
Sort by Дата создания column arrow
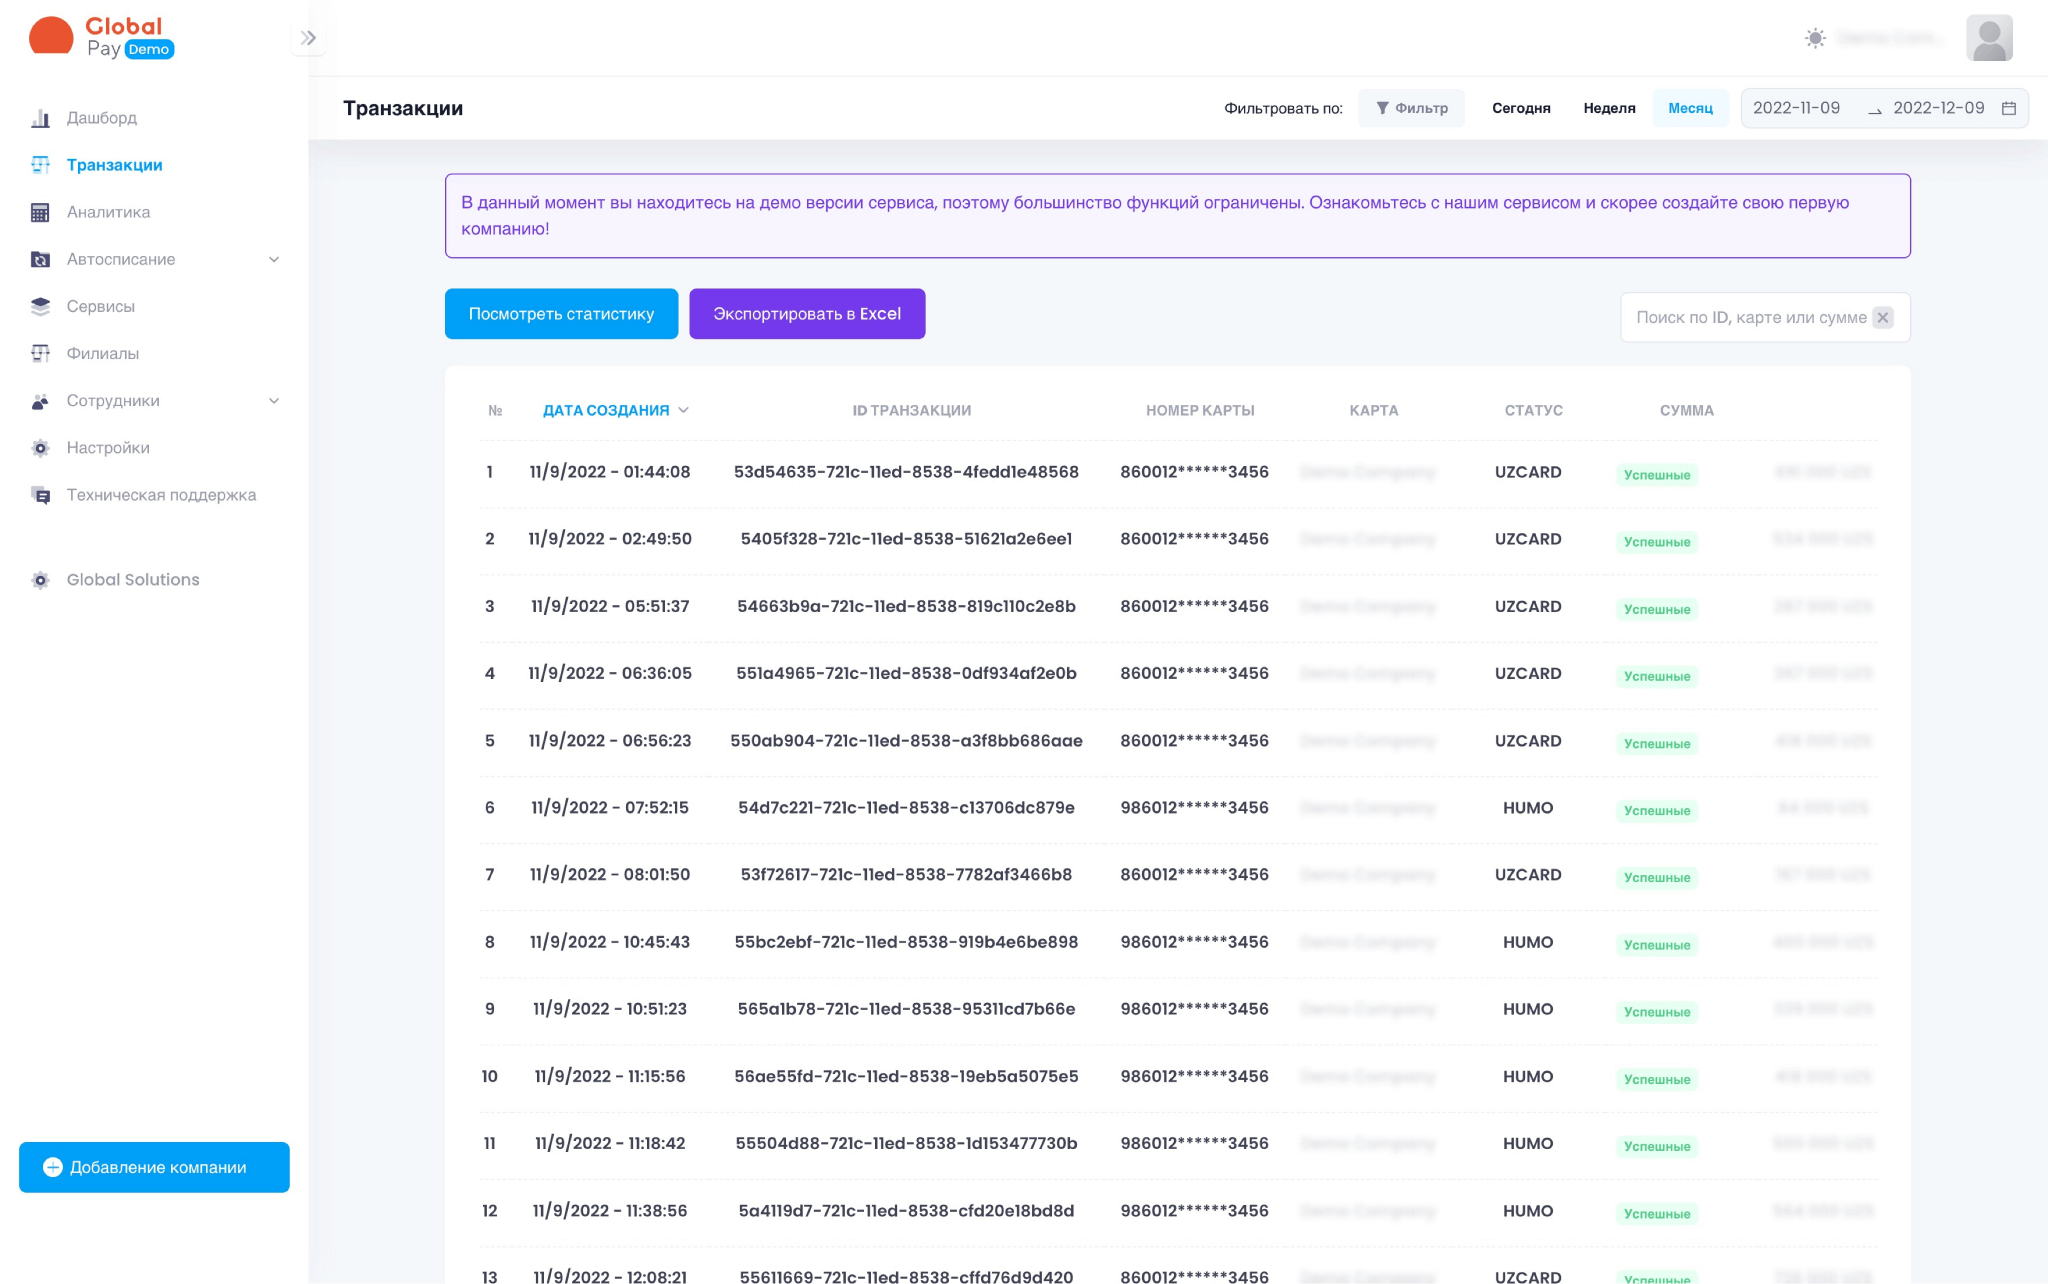pos(684,410)
